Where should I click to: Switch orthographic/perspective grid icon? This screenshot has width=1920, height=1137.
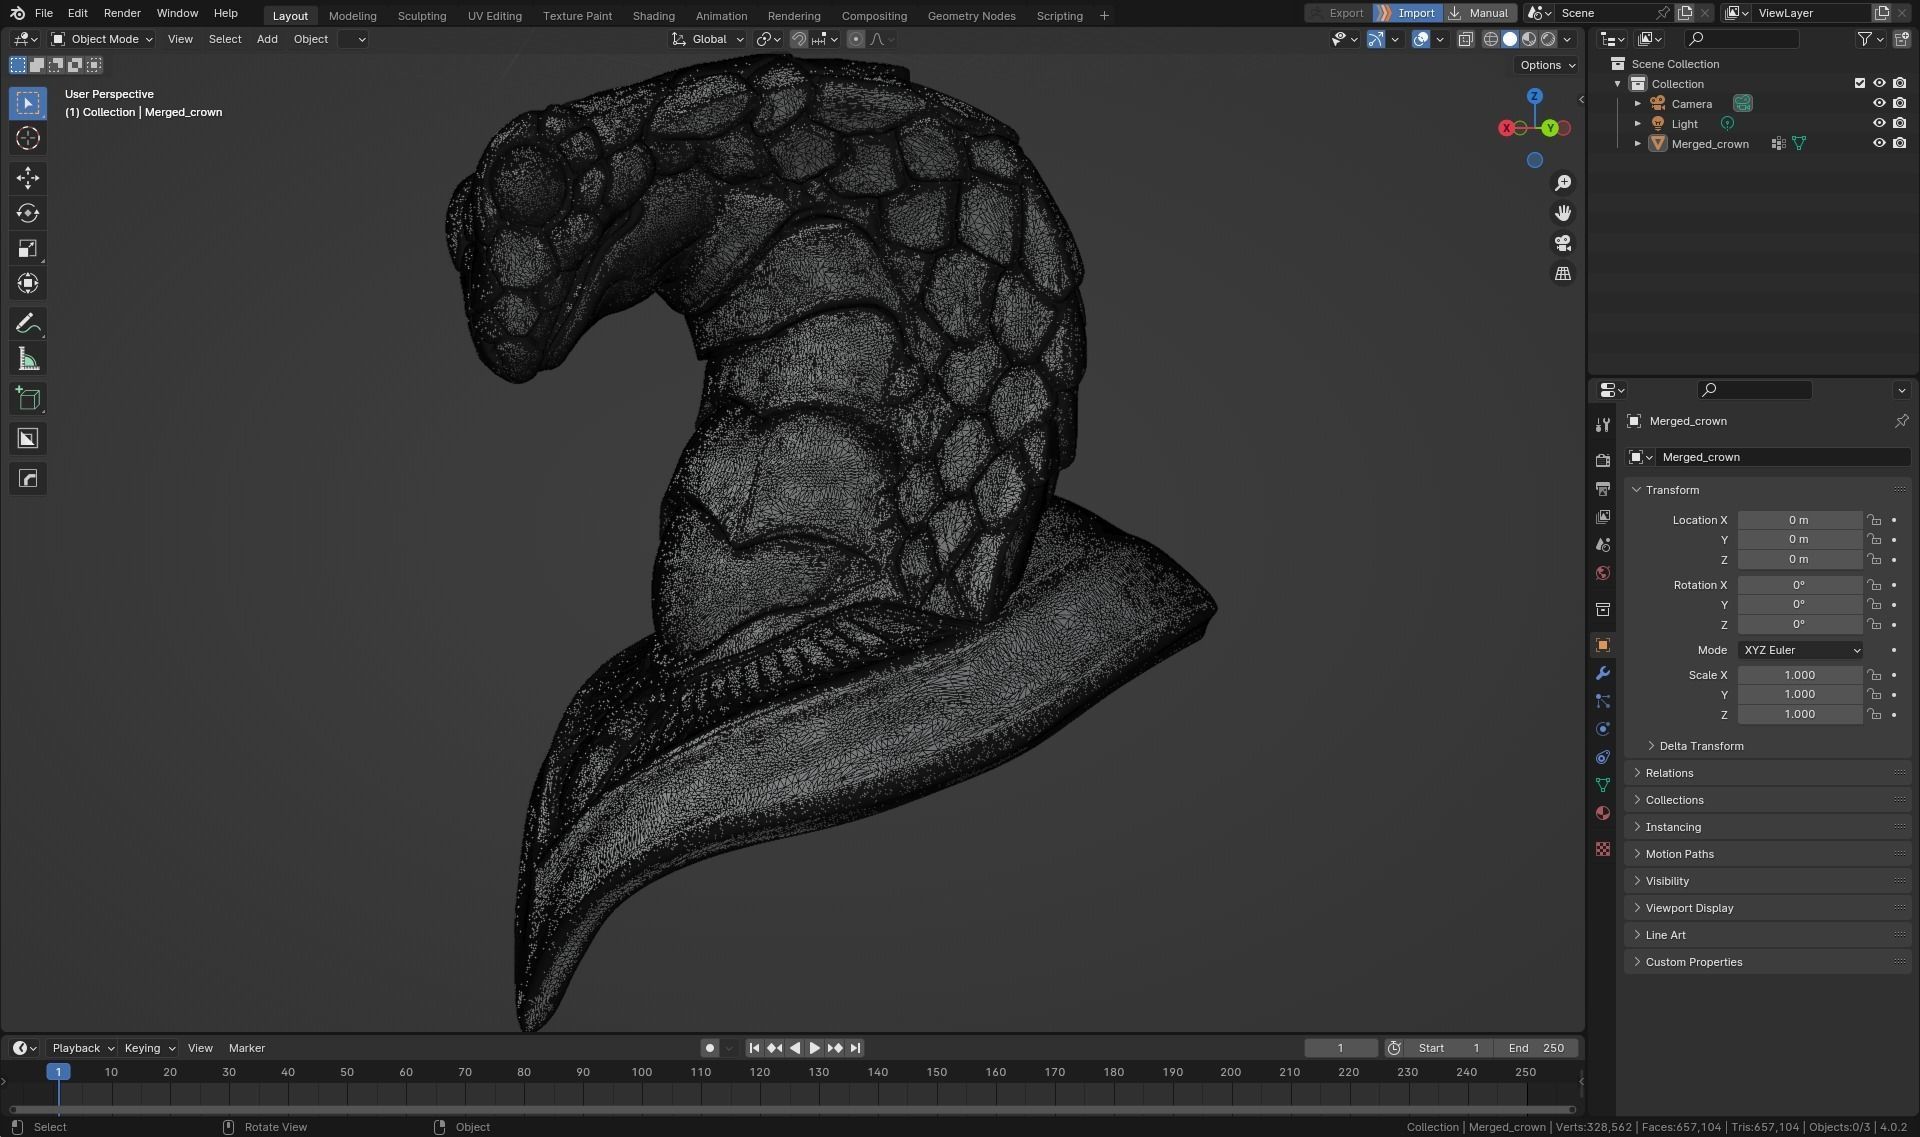tap(1563, 273)
